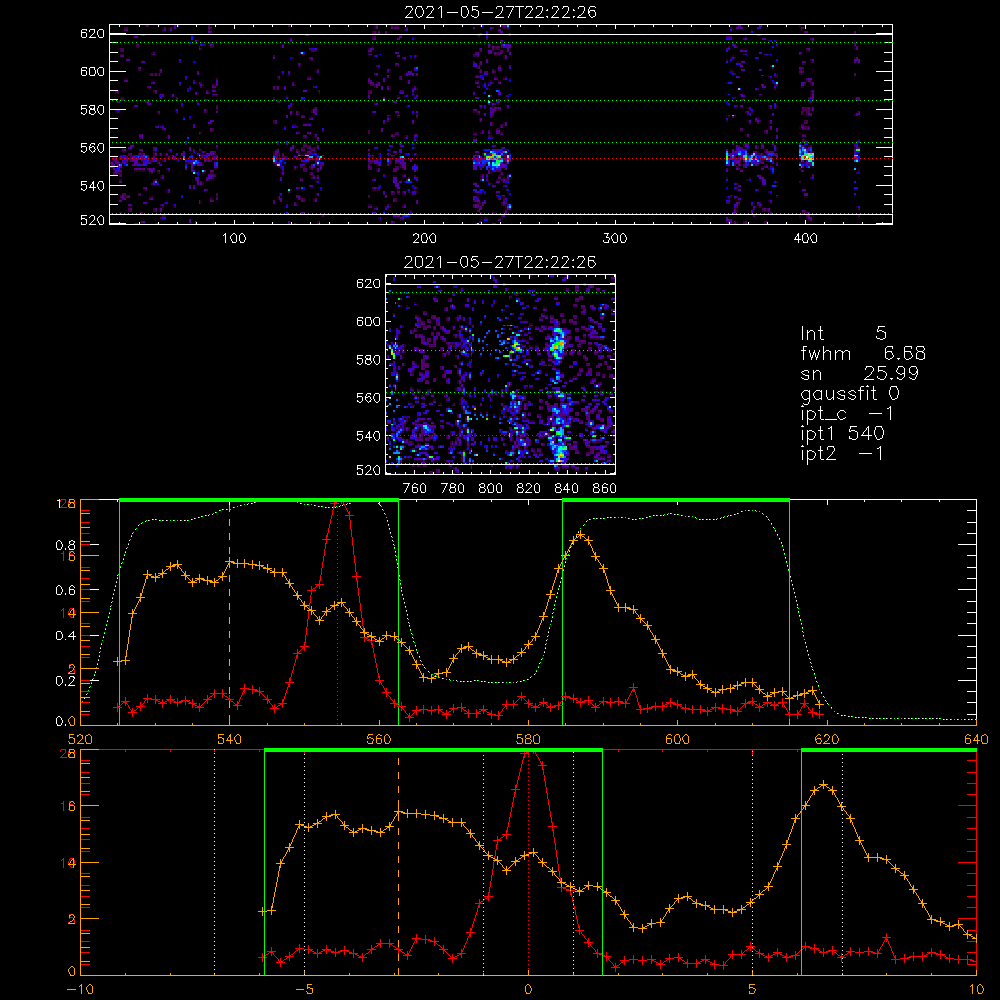Click the top spectrogram x-axis label 300
Image resolution: width=1000 pixels, height=1000 pixels.
pos(615,239)
